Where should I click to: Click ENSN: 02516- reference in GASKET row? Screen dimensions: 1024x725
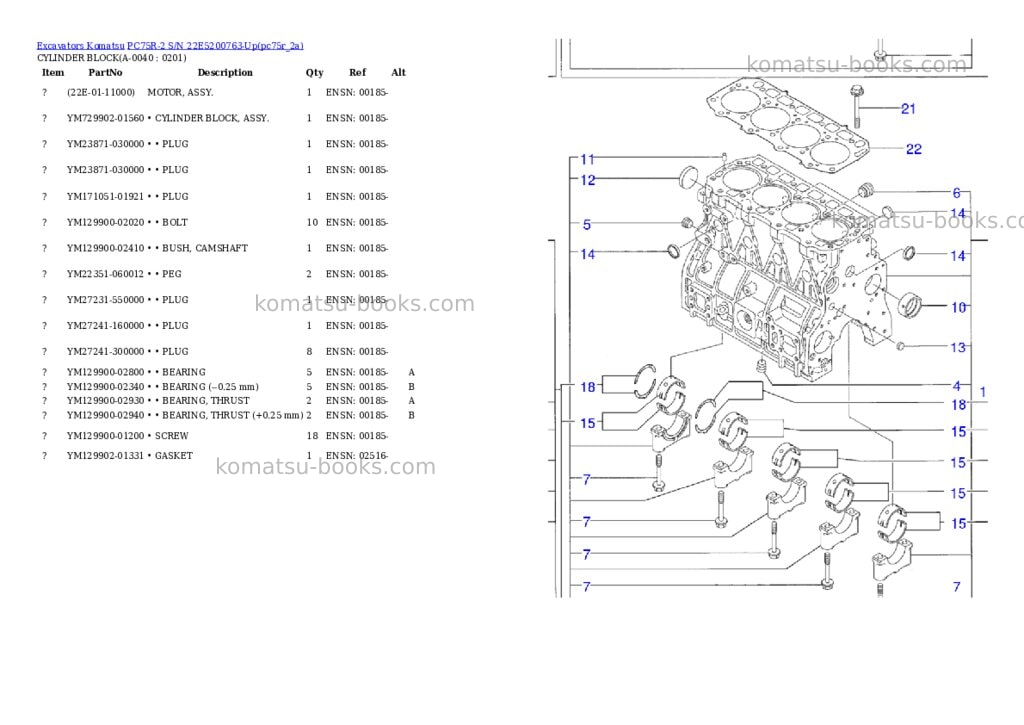pos(357,456)
